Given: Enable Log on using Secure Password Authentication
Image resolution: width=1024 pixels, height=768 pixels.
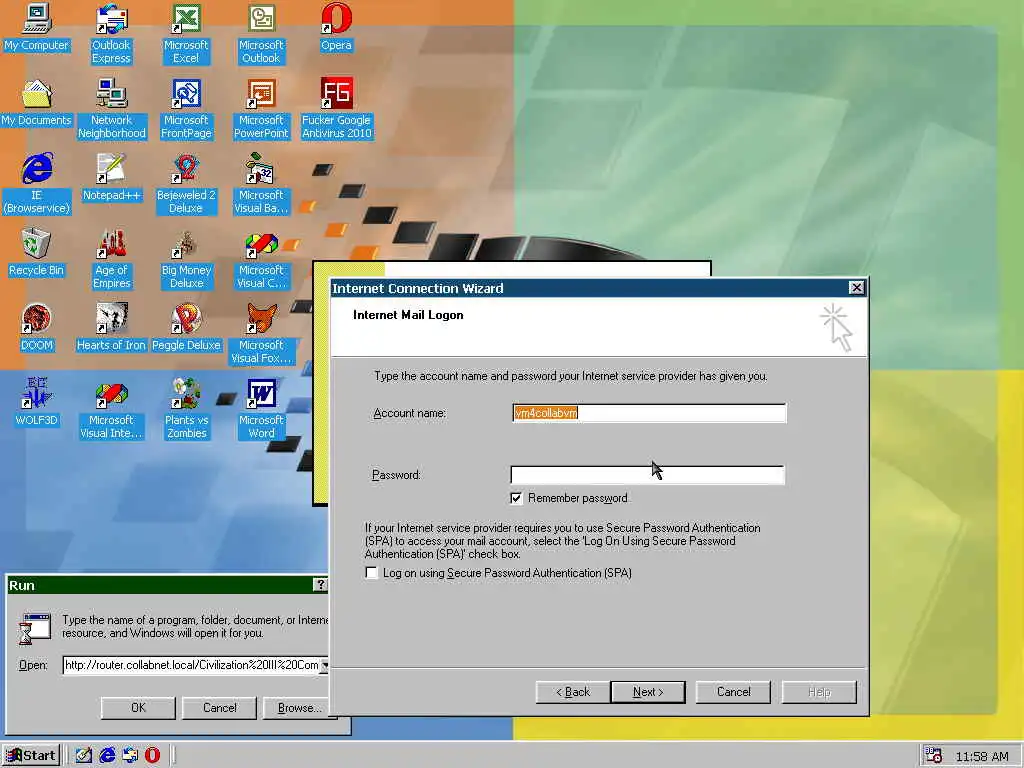Looking at the screenshot, I should [x=372, y=573].
